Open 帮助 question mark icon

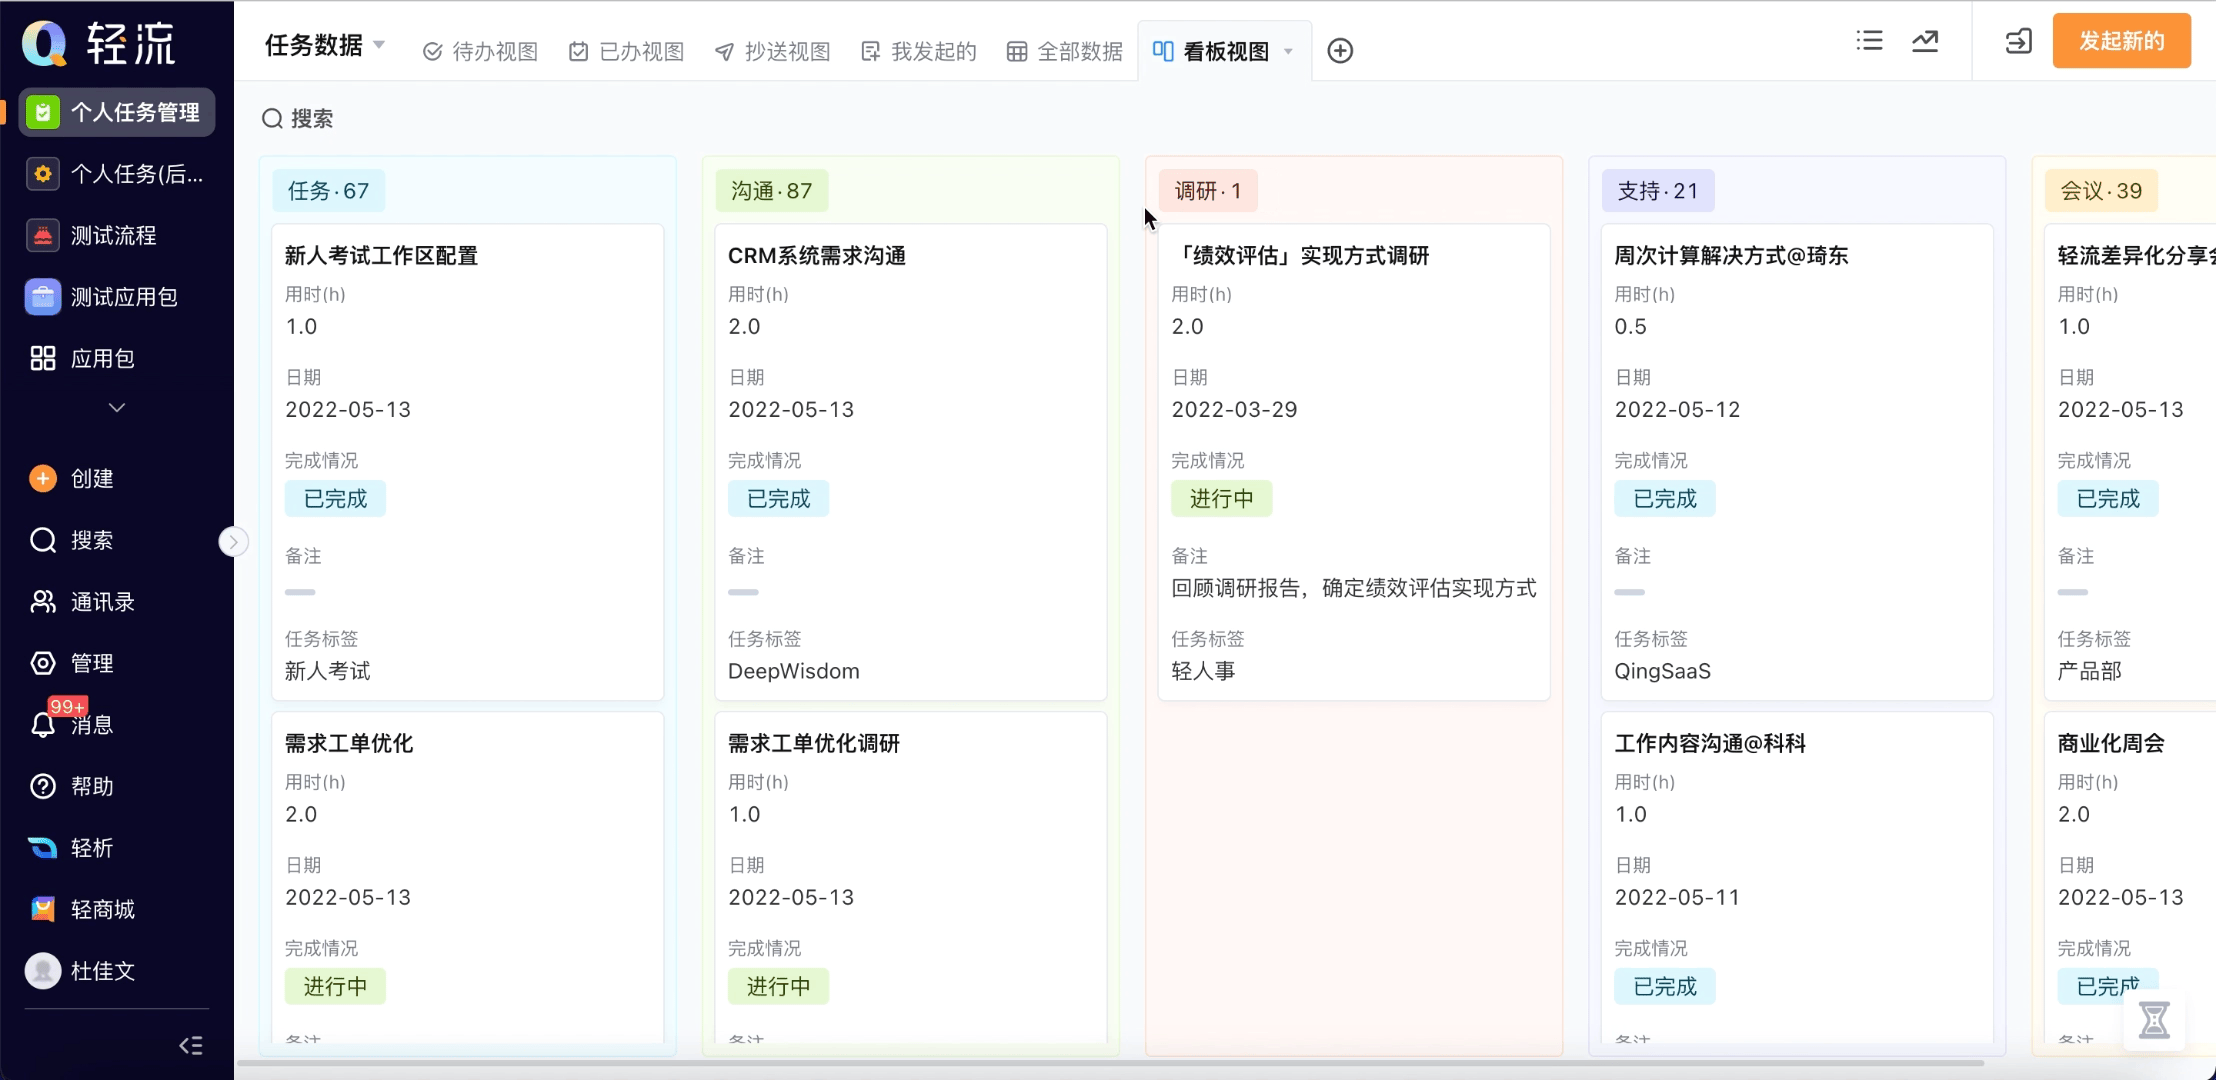coord(43,786)
